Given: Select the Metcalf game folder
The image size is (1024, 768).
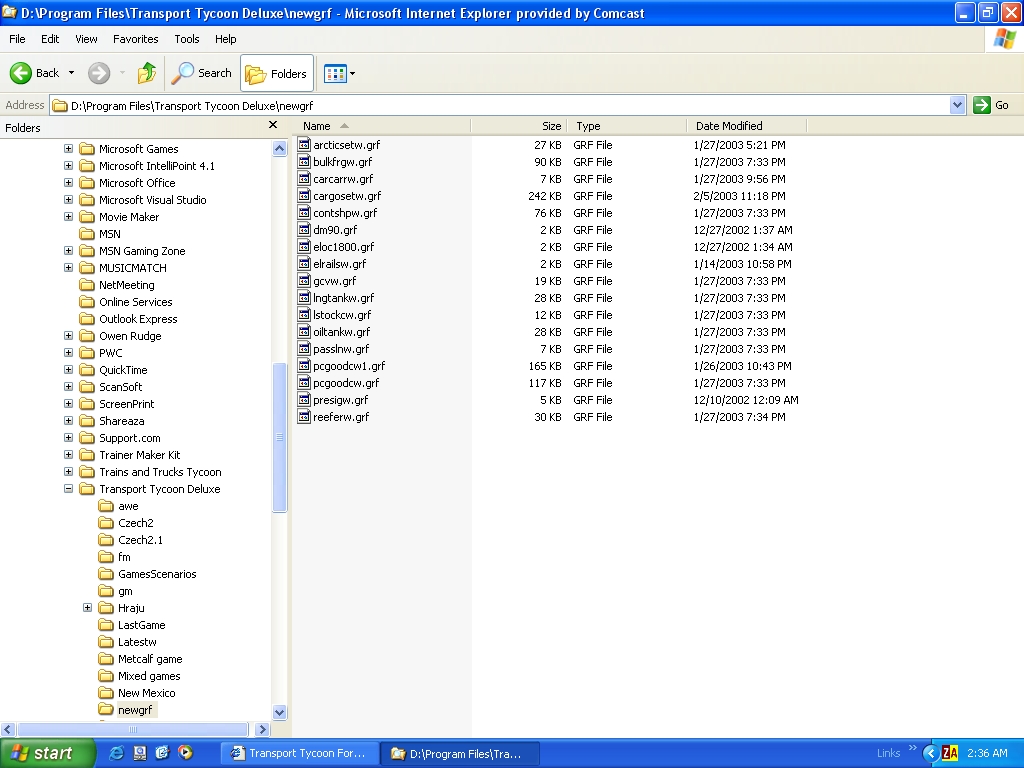Looking at the screenshot, I should [150, 659].
